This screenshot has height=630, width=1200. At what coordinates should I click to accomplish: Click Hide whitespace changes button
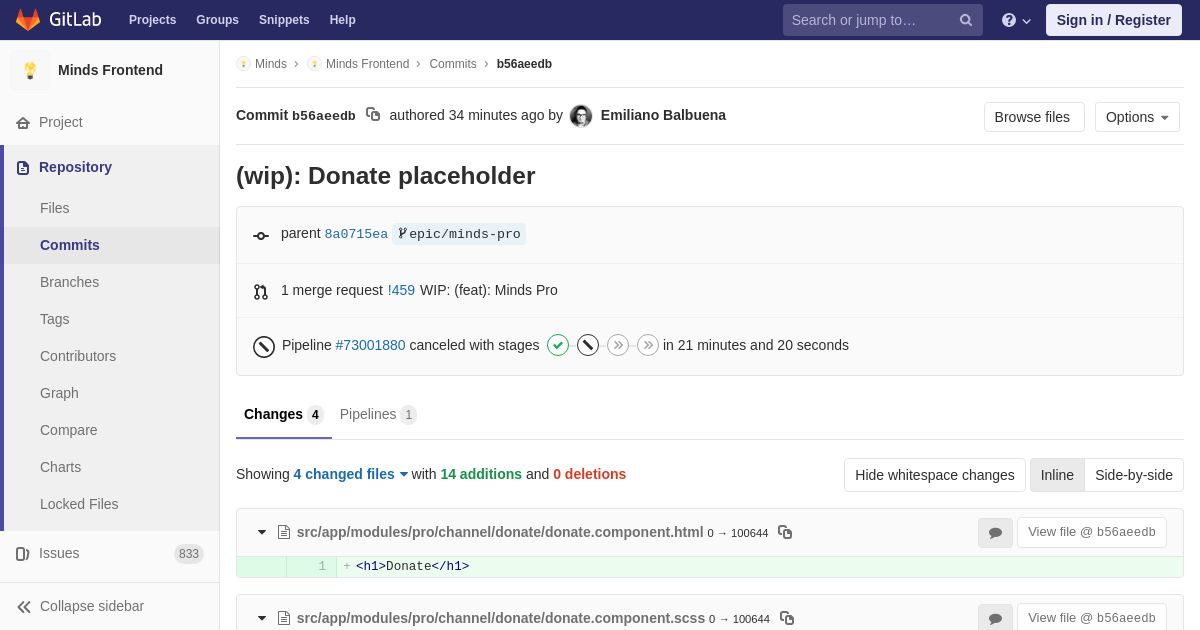coord(935,475)
